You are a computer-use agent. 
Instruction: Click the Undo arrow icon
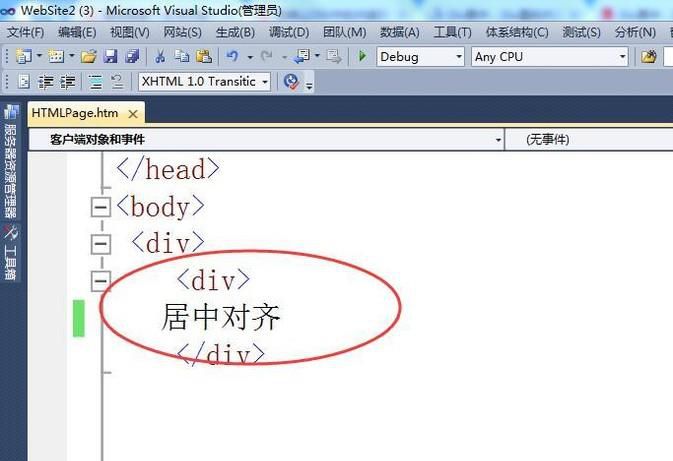233,57
